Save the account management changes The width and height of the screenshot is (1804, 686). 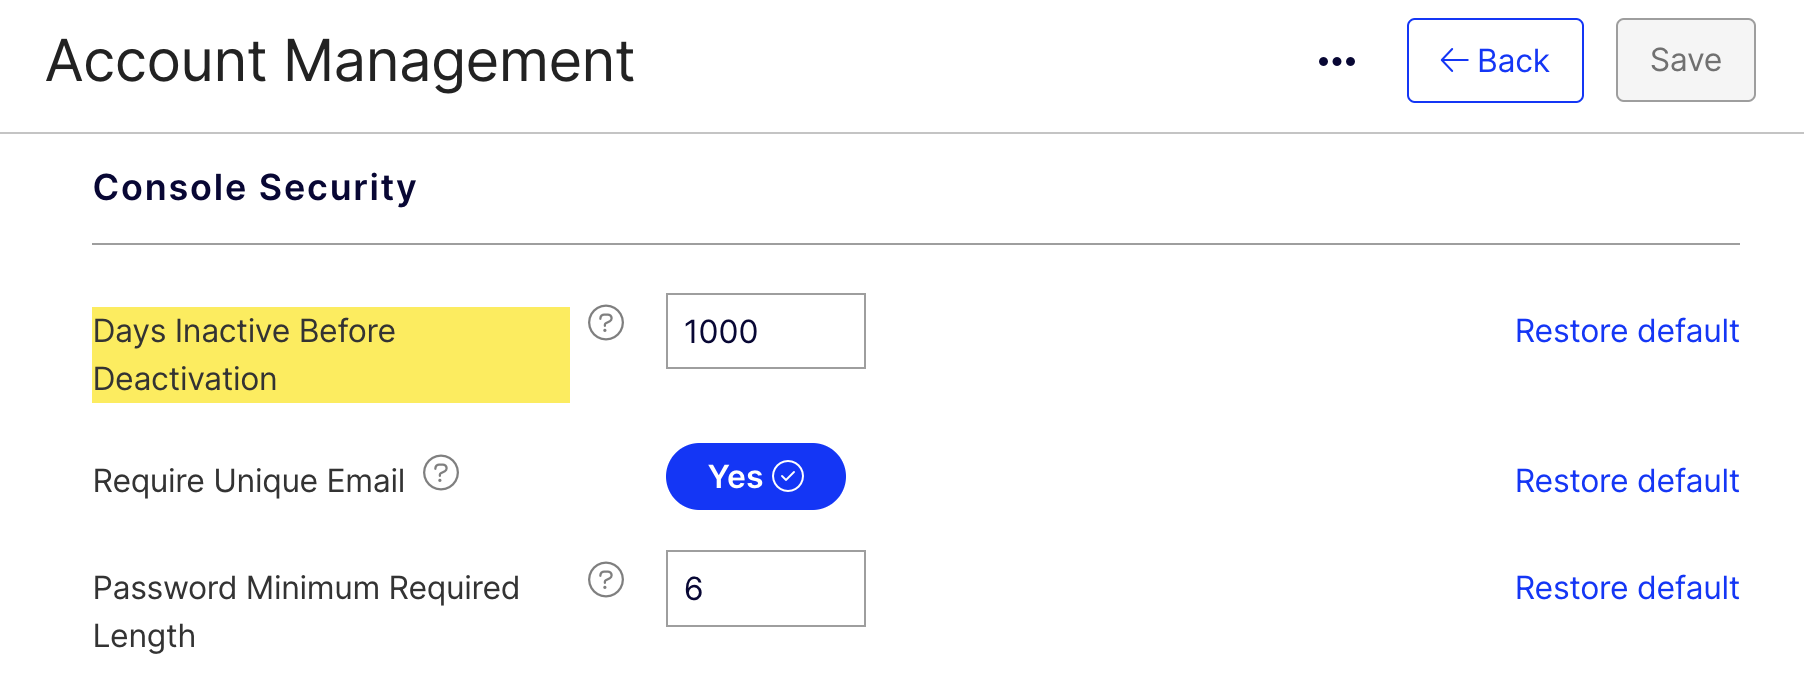[x=1686, y=60]
